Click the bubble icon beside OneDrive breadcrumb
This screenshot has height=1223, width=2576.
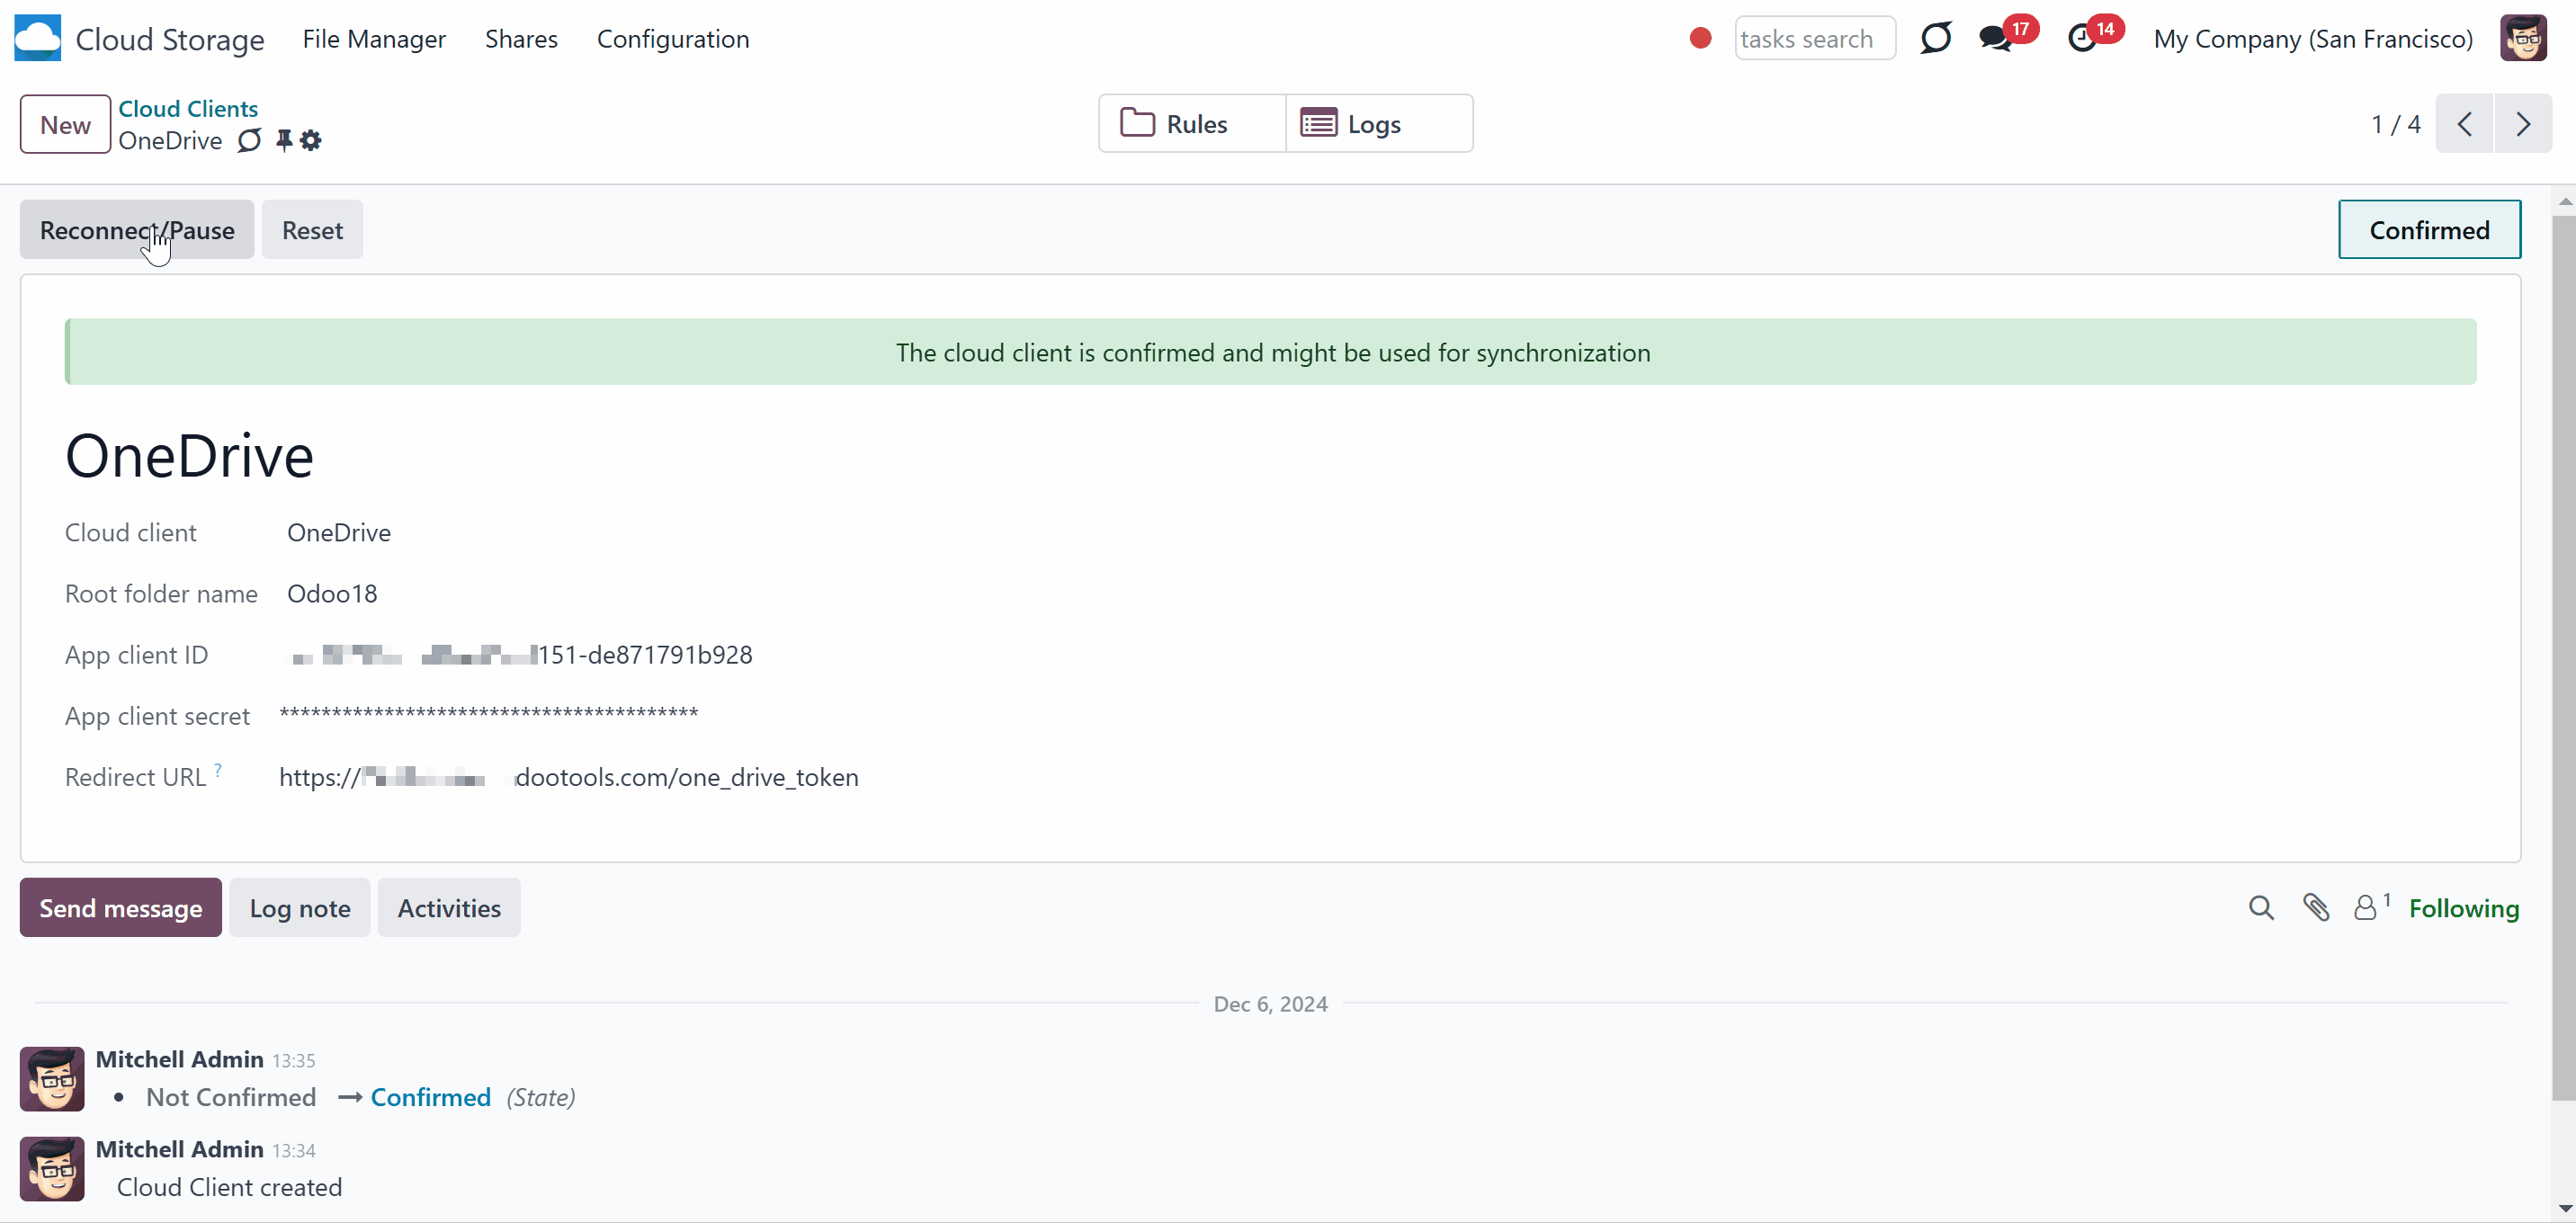click(249, 140)
